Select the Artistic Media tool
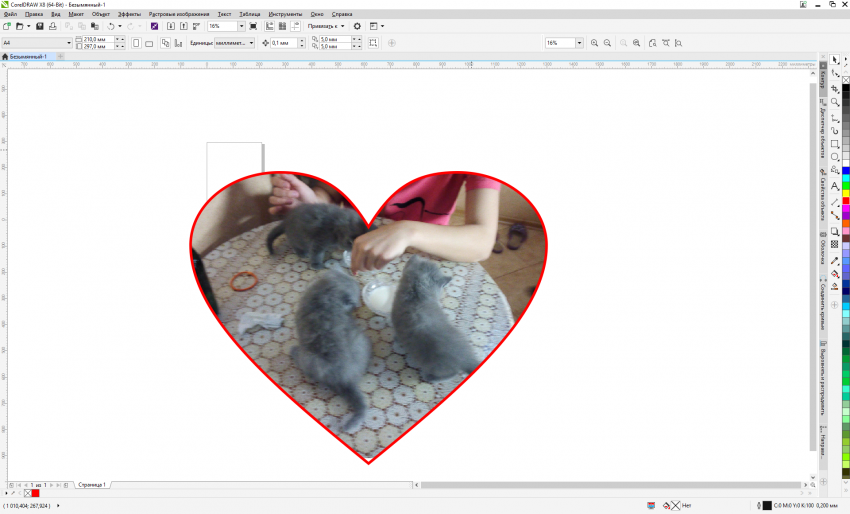The width and height of the screenshot is (850, 514). [x=835, y=131]
